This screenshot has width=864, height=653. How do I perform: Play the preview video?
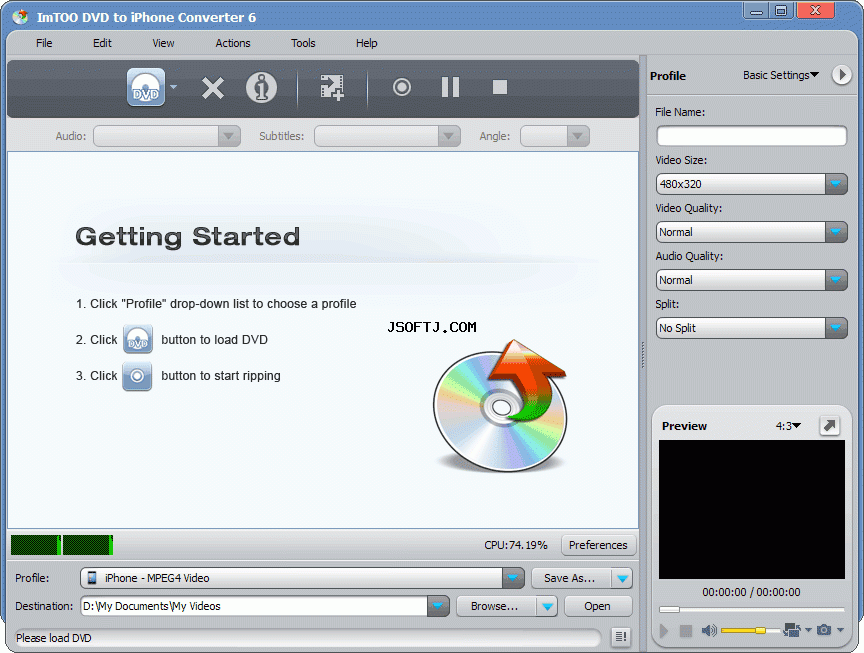[664, 630]
